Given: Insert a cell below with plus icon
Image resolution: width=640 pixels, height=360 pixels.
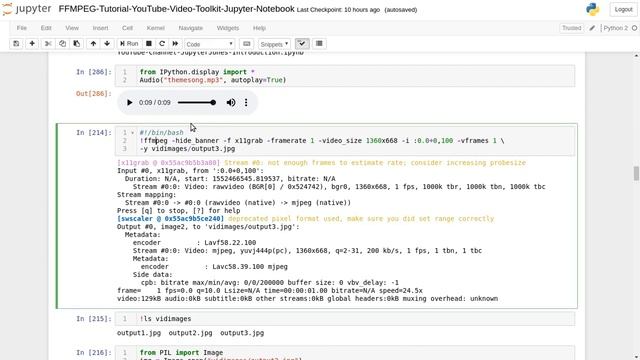Looking at the screenshot, I should click(32, 44).
